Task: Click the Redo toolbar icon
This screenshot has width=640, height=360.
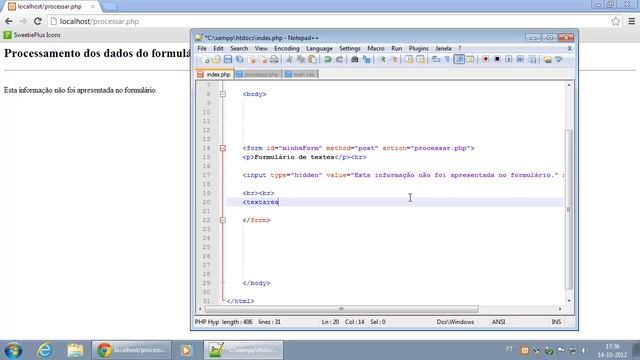Action: coord(339,60)
